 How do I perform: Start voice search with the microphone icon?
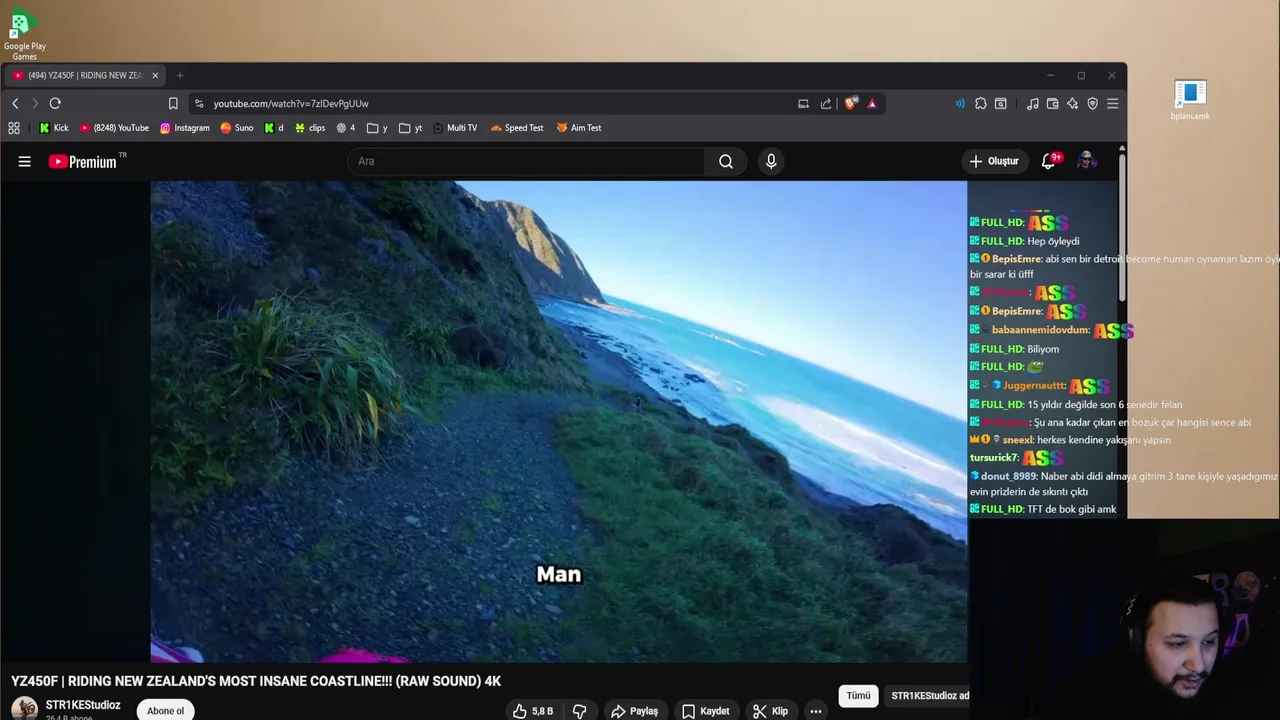[771, 161]
